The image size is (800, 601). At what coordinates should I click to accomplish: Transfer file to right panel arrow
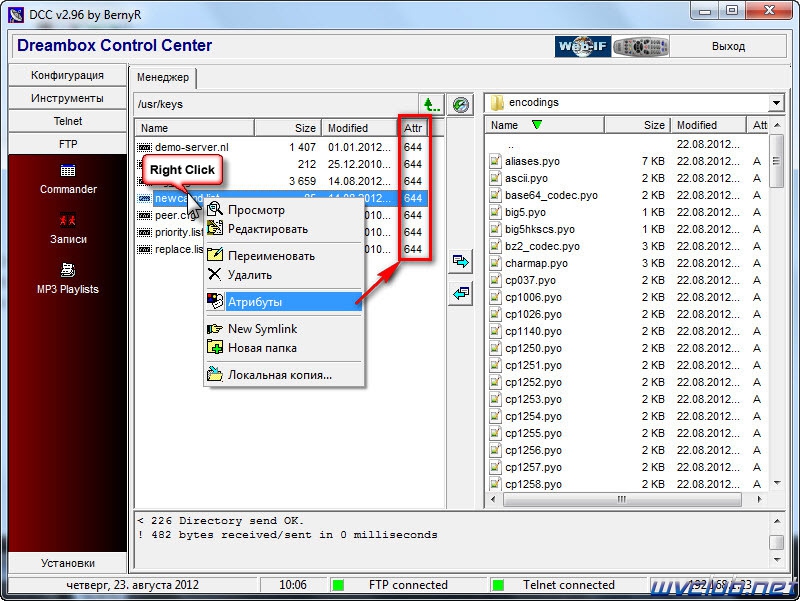[460, 262]
